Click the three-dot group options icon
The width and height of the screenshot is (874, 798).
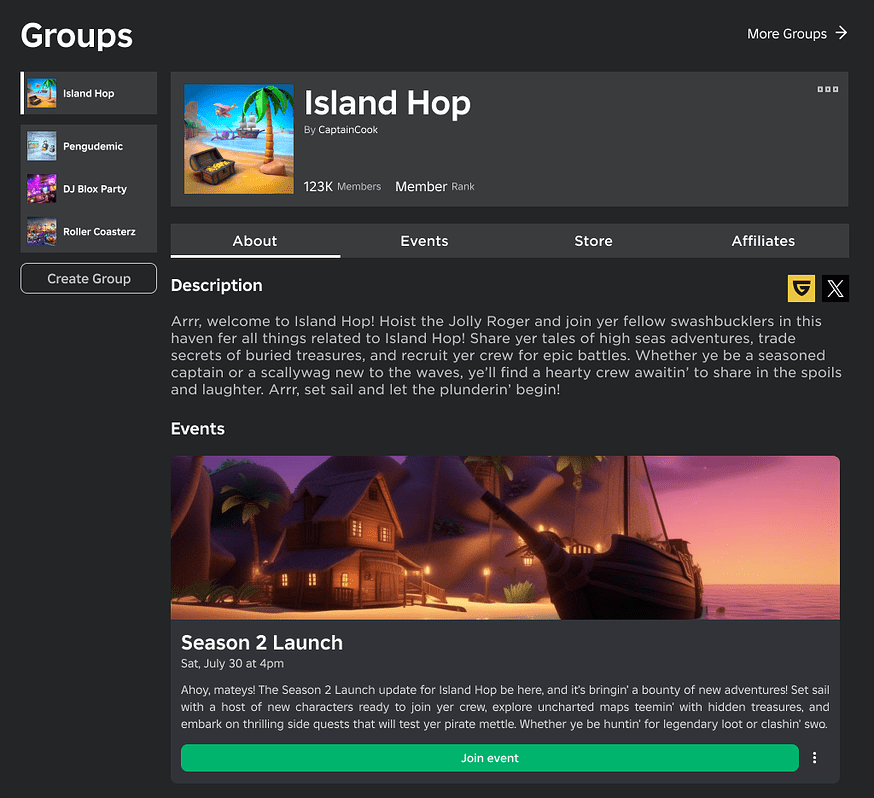click(x=827, y=89)
